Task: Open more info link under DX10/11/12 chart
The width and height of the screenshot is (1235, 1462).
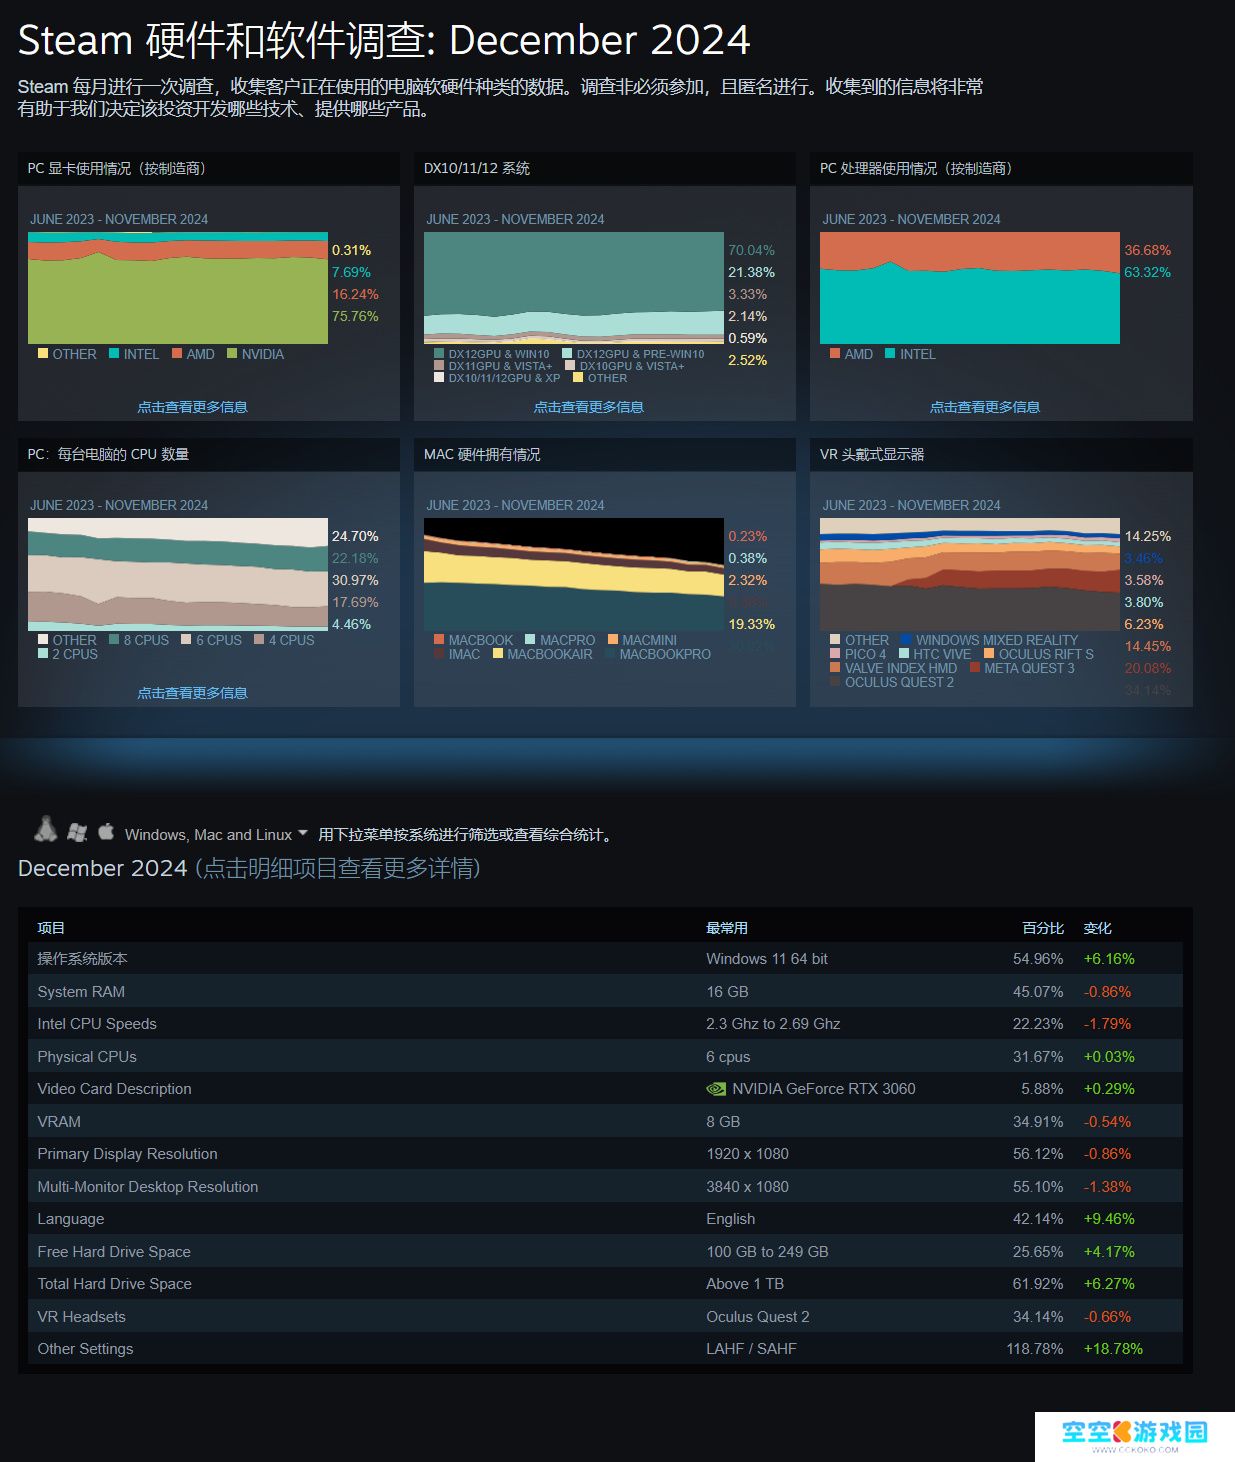Action: [x=588, y=407]
